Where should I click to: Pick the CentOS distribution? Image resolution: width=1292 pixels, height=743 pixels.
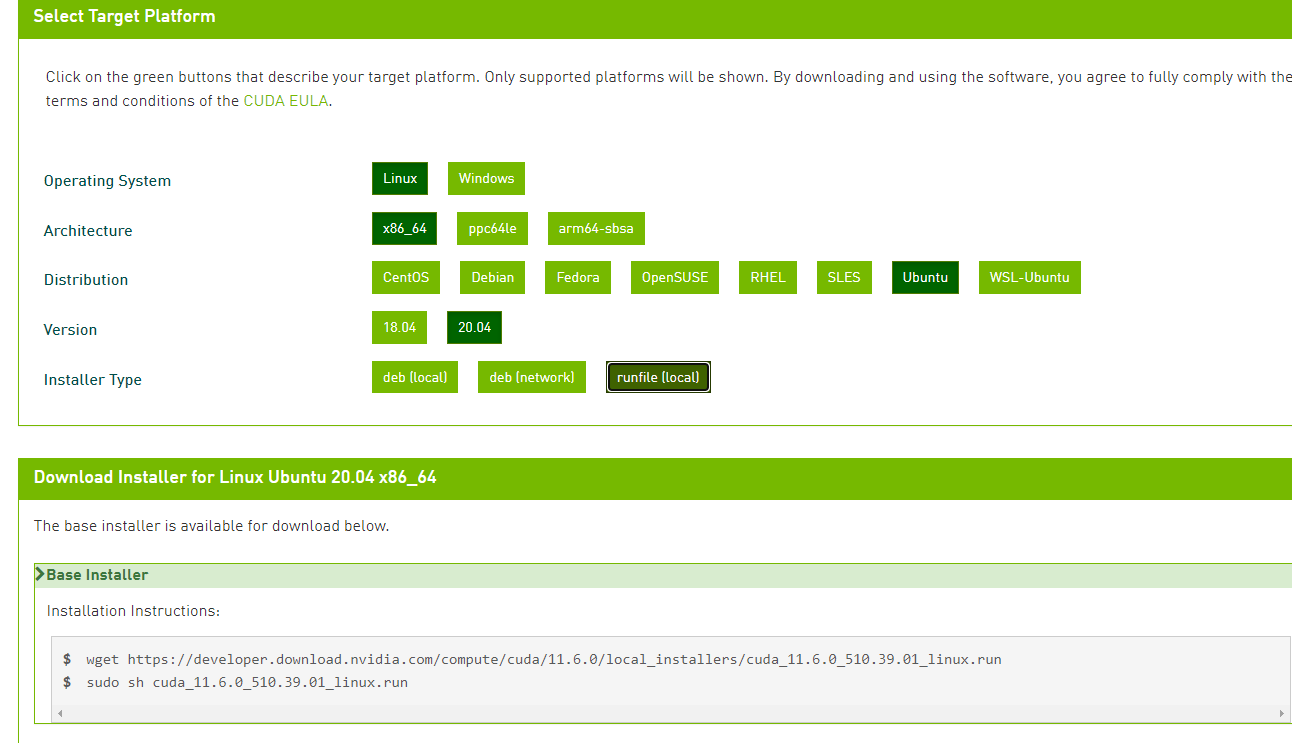[x=406, y=278]
